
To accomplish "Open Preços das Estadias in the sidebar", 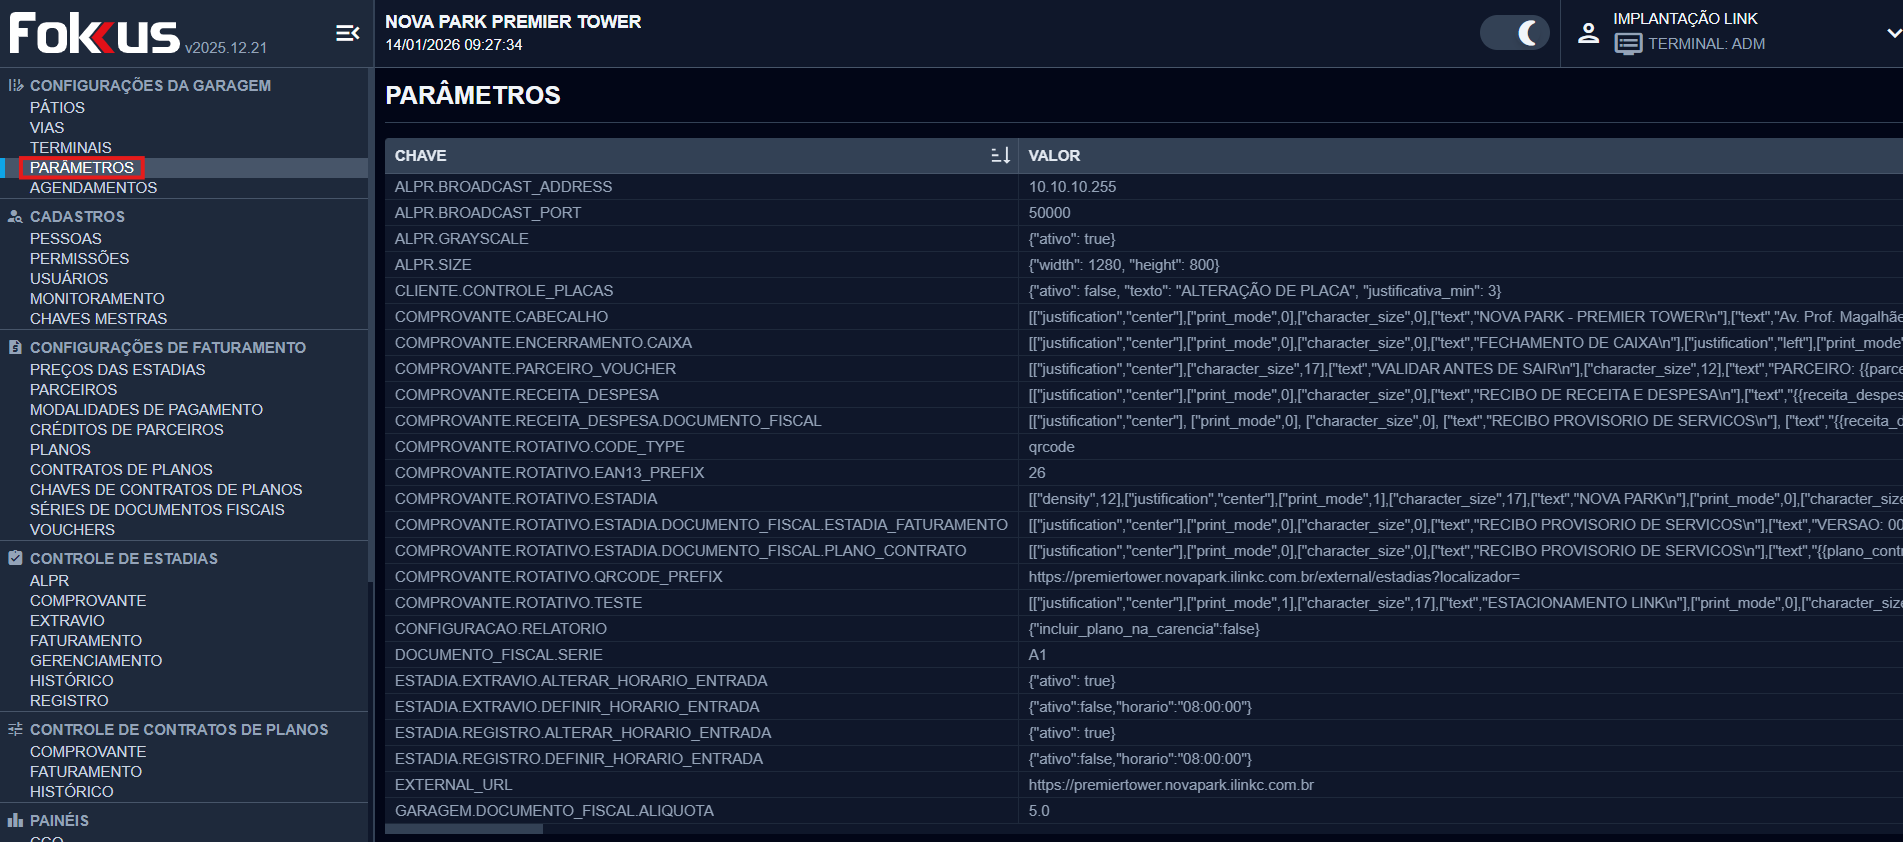I will [x=117, y=369].
